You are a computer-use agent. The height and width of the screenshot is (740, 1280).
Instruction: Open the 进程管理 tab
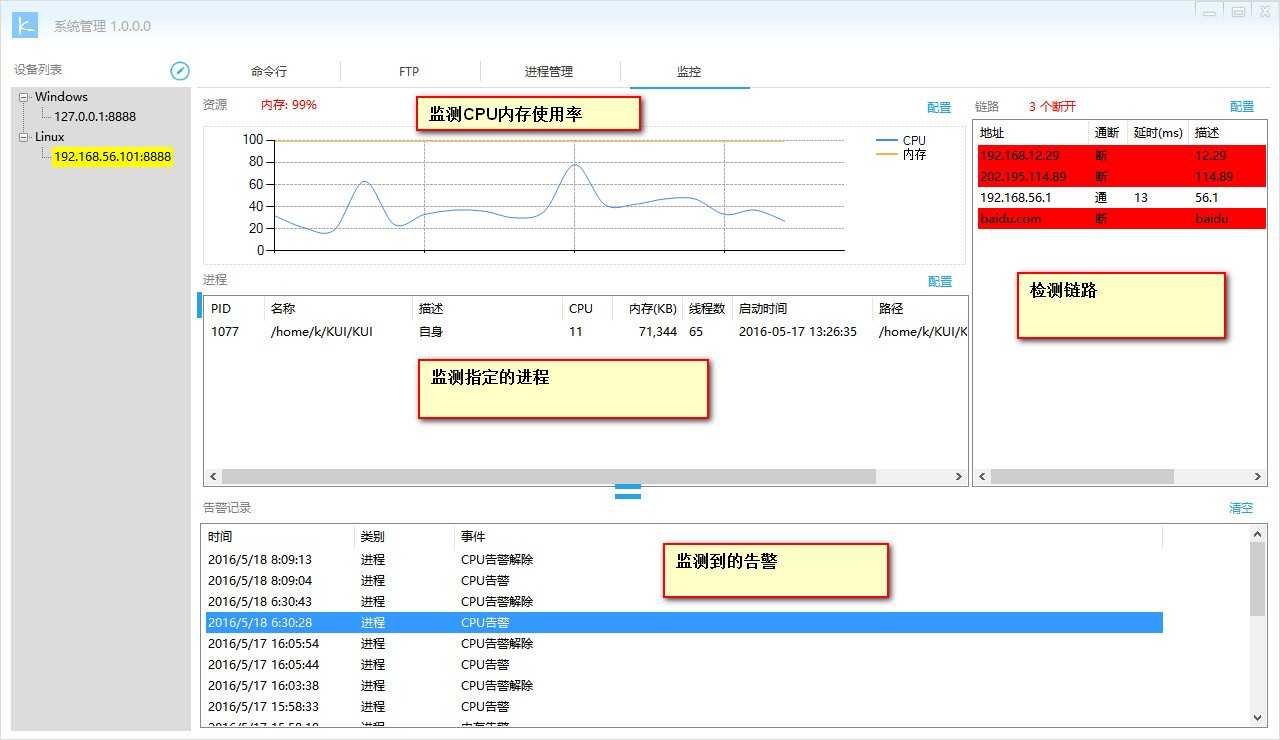click(549, 72)
